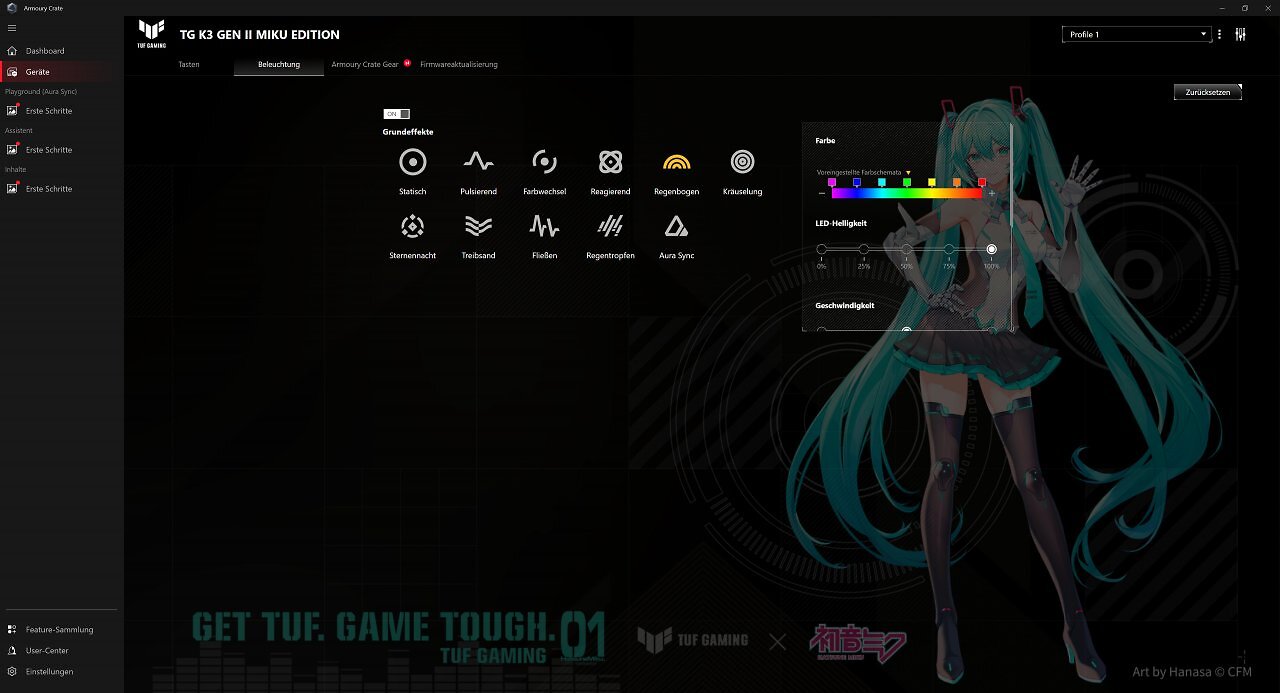Select the yellow color stop marker
1280x693 pixels.
coord(932,183)
